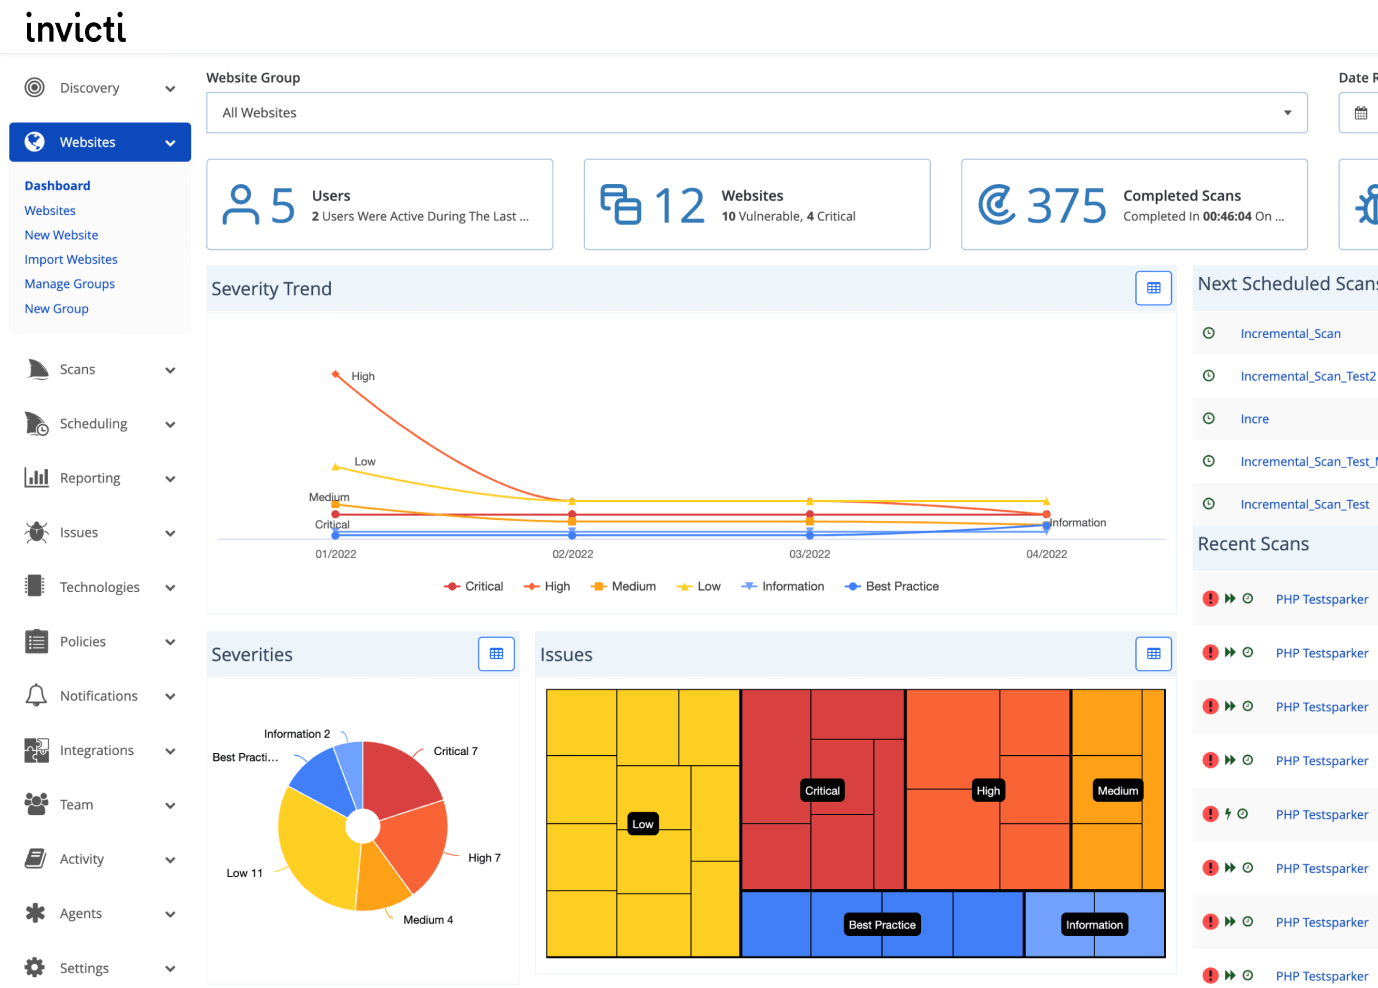Screen dimensions: 1378x988
Task: Toggle High series in trend legend
Action: click(x=547, y=586)
